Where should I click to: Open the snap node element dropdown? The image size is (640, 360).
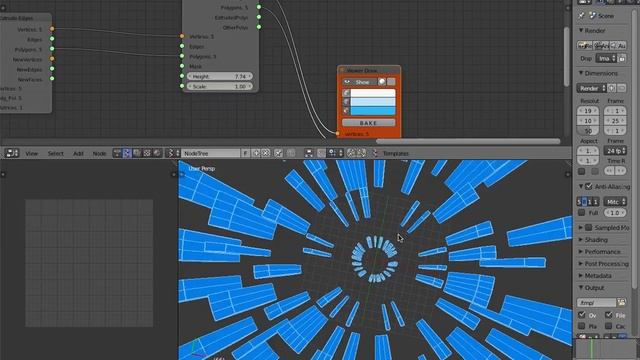(336, 153)
